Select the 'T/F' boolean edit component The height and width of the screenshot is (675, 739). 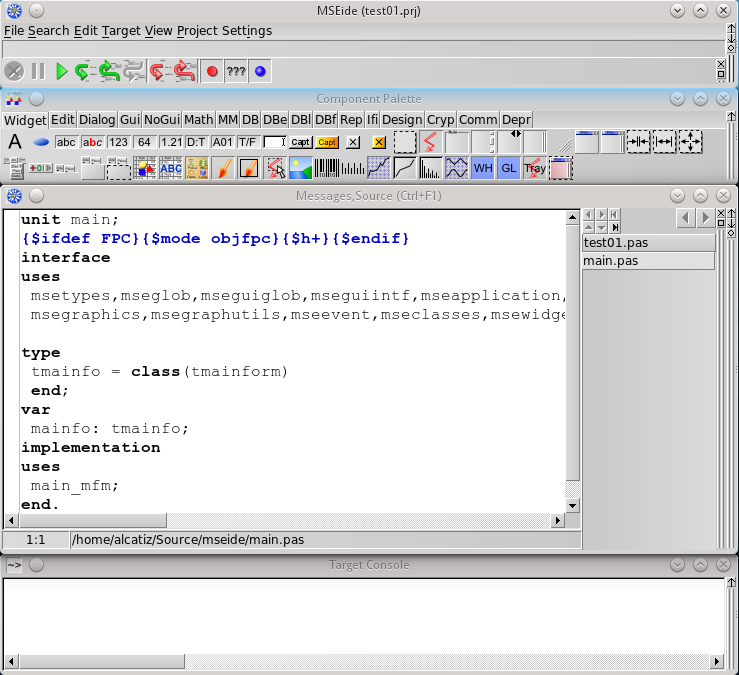click(248, 142)
